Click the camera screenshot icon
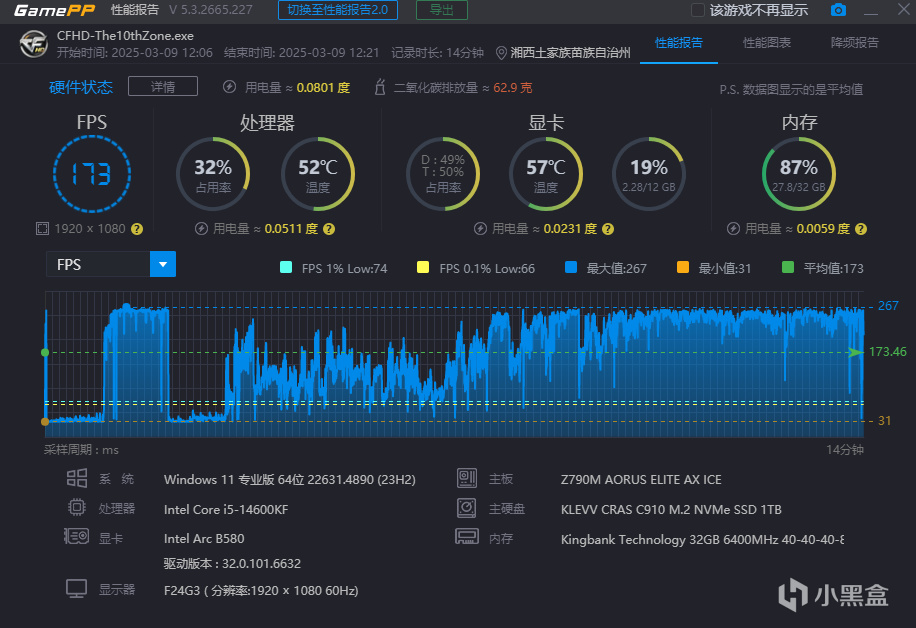 [x=838, y=10]
